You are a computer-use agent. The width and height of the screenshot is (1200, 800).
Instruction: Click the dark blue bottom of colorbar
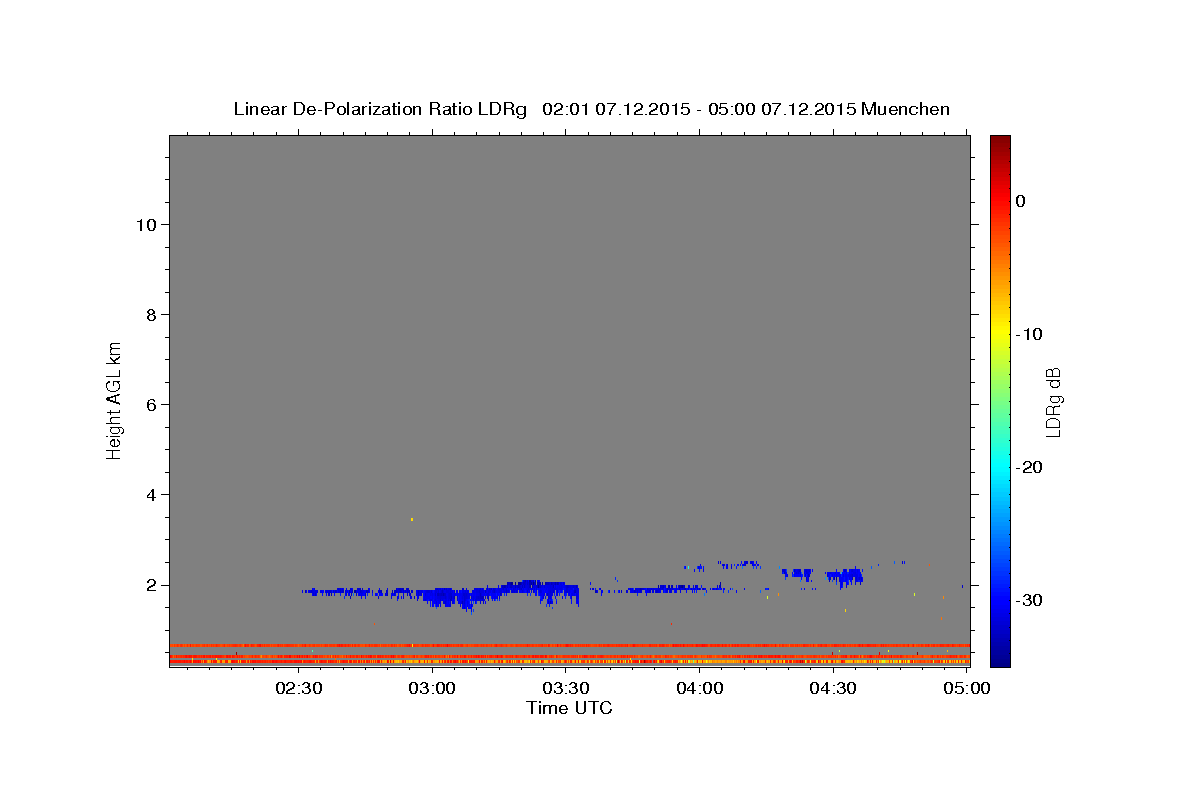tap(1000, 655)
